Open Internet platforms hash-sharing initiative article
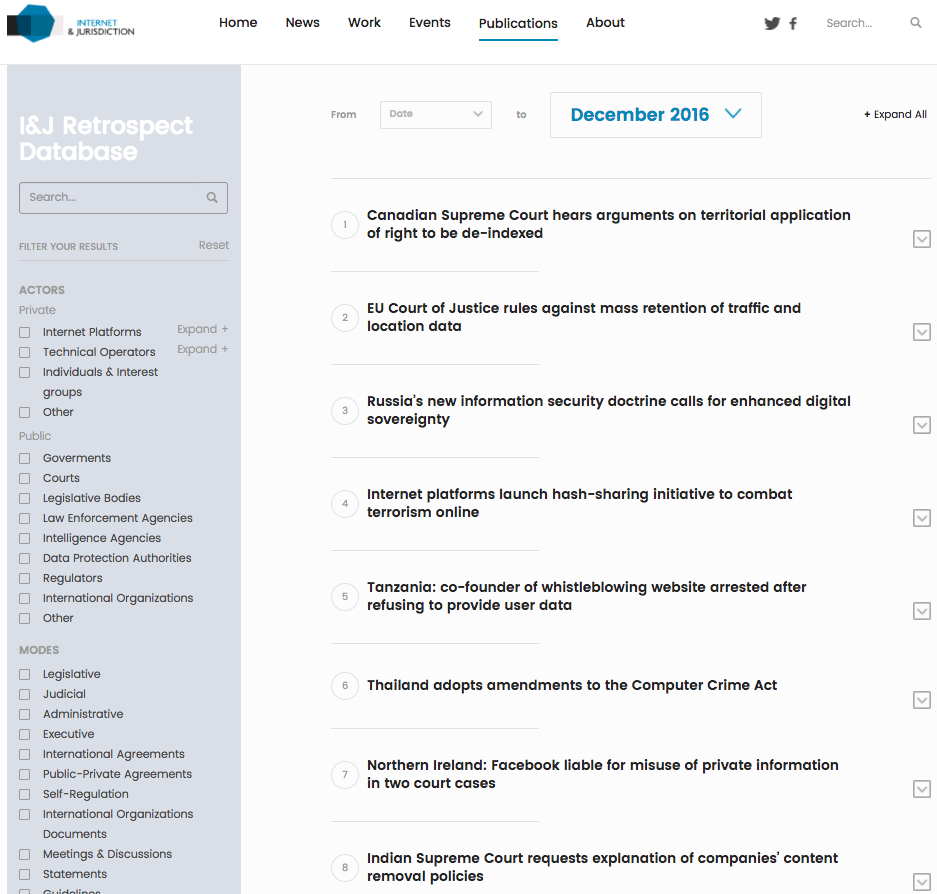 pyautogui.click(x=579, y=503)
